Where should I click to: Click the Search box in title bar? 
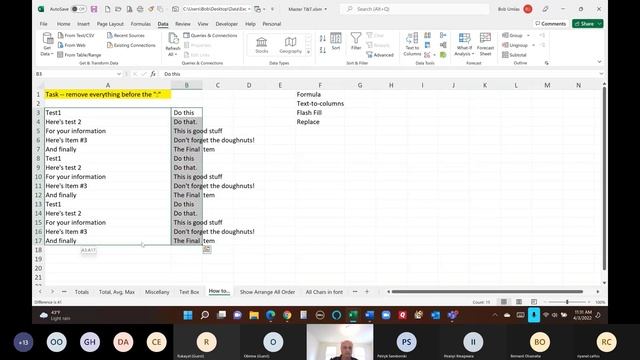coord(415,9)
